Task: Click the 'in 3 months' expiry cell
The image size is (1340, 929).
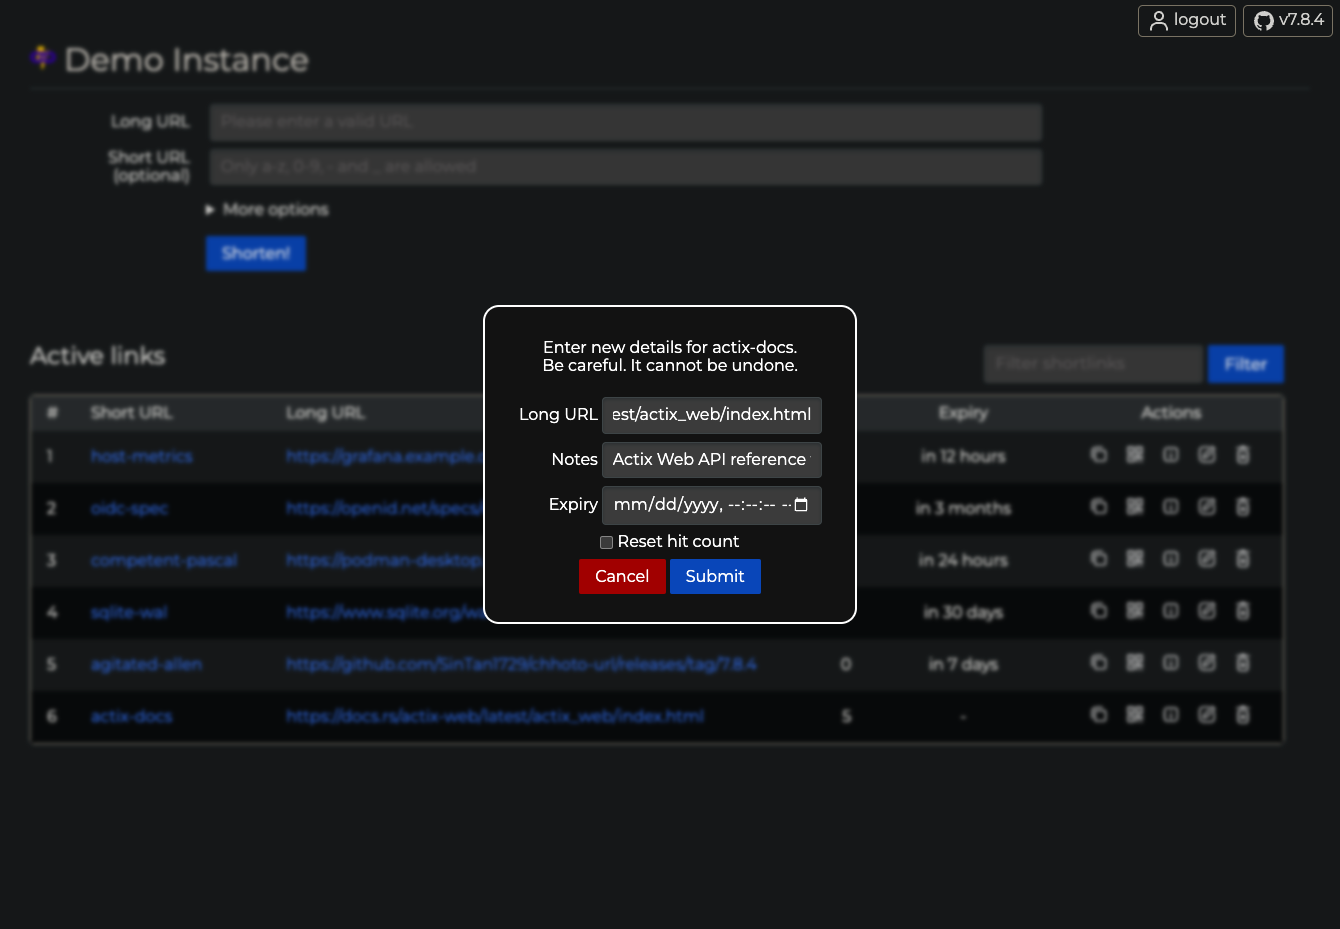Action: (963, 509)
